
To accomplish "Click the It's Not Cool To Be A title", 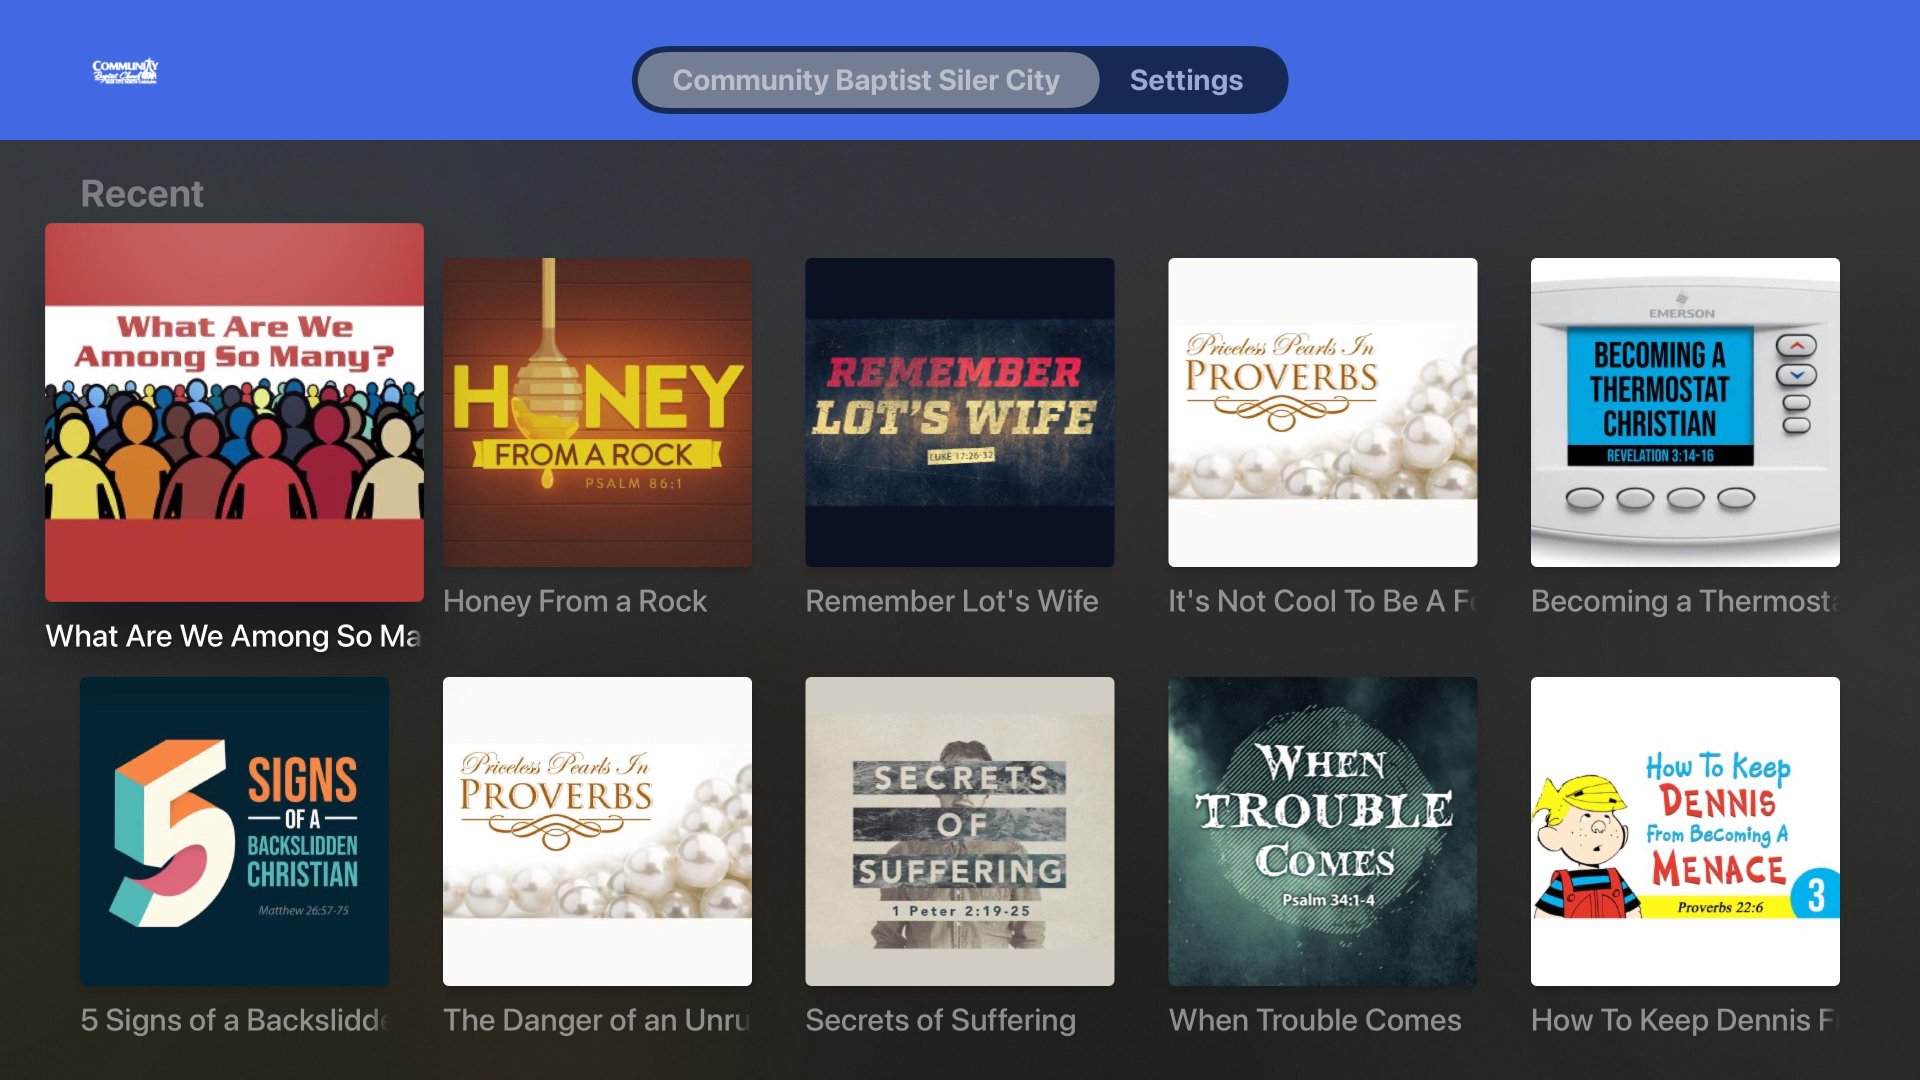I will point(1323,601).
